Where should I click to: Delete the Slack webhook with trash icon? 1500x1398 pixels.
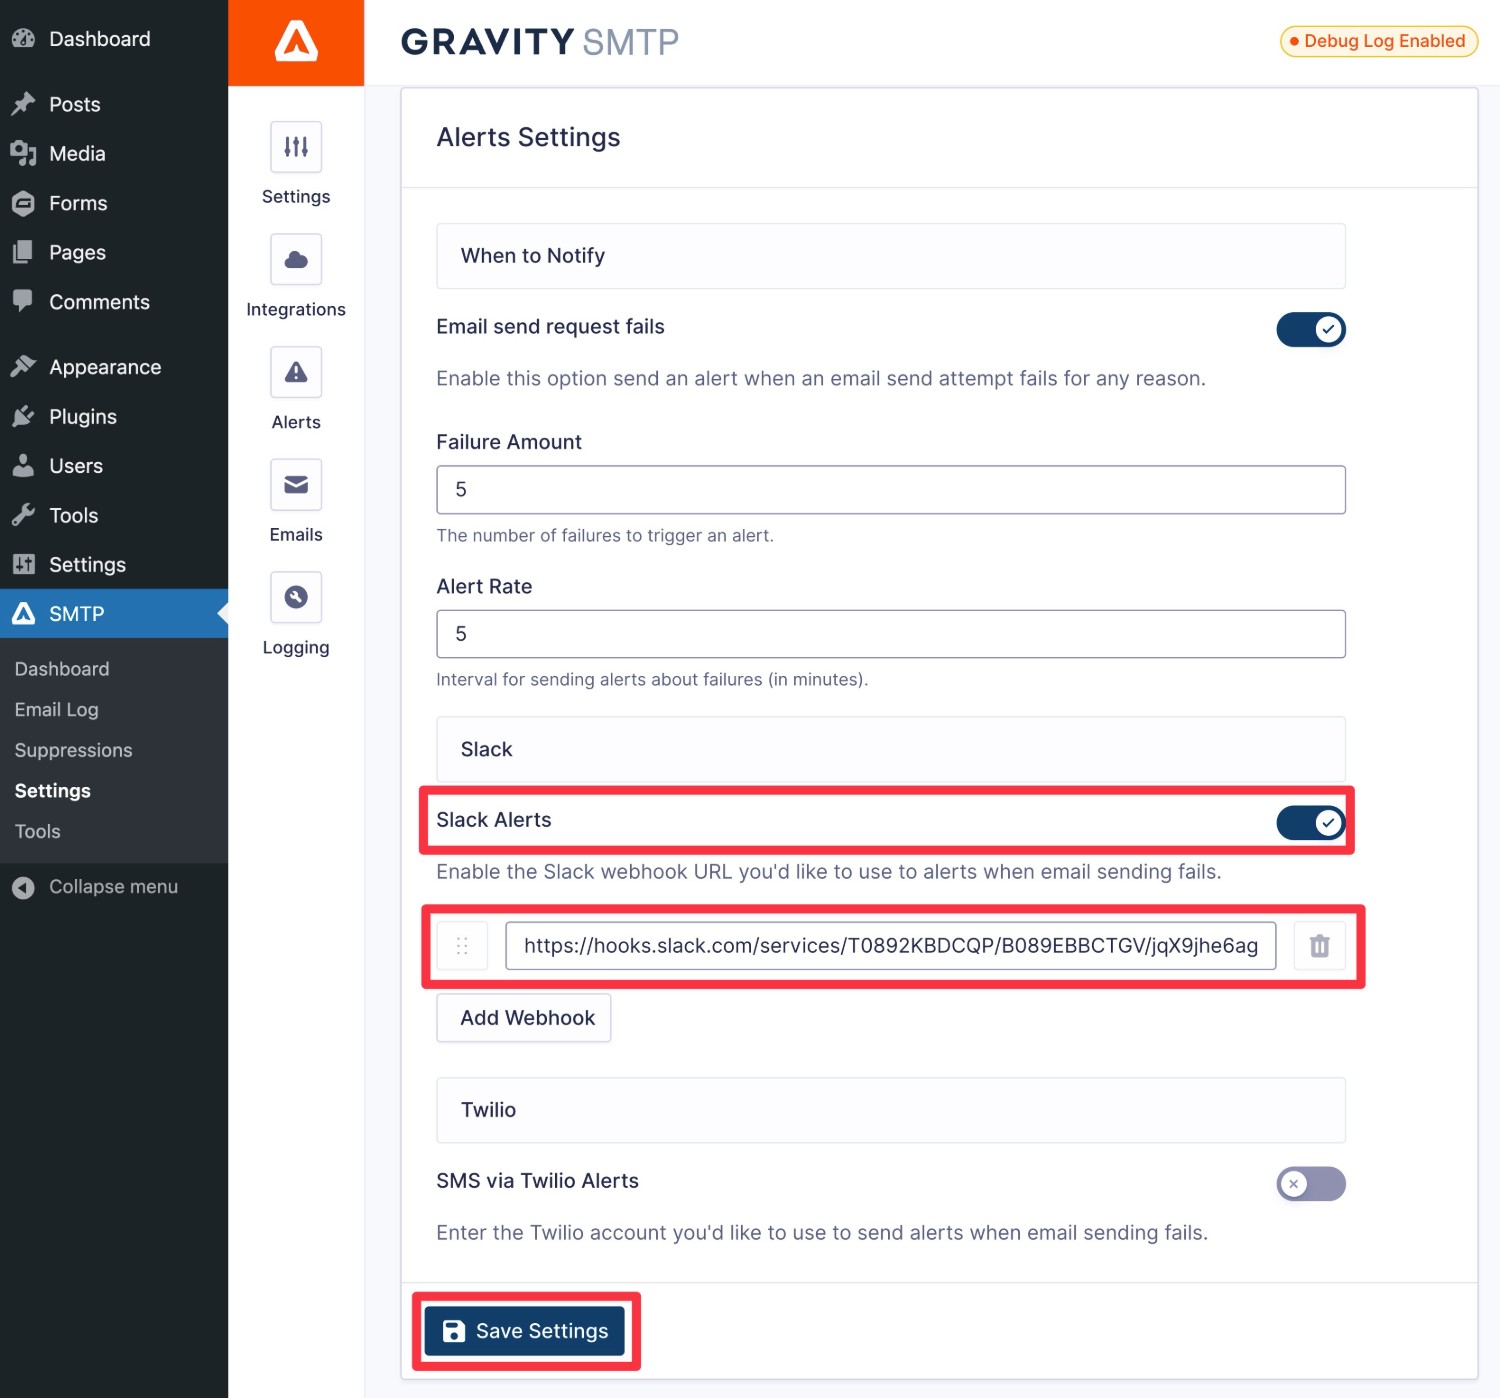1320,946
